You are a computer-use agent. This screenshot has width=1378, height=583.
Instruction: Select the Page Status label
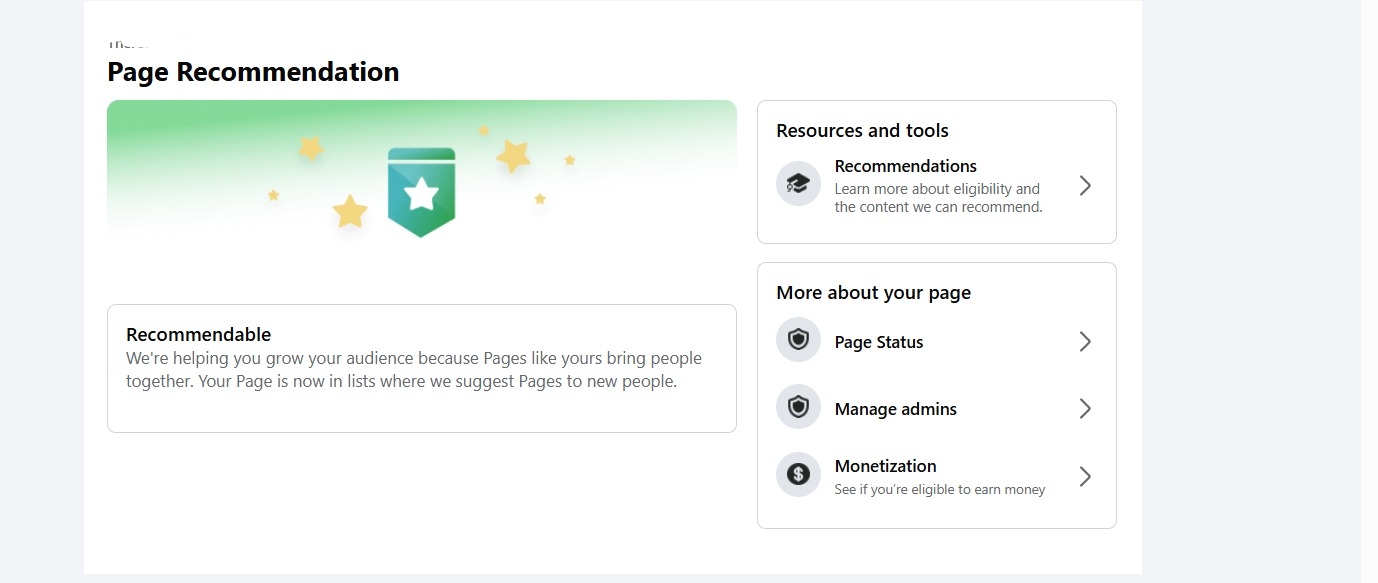879,342
